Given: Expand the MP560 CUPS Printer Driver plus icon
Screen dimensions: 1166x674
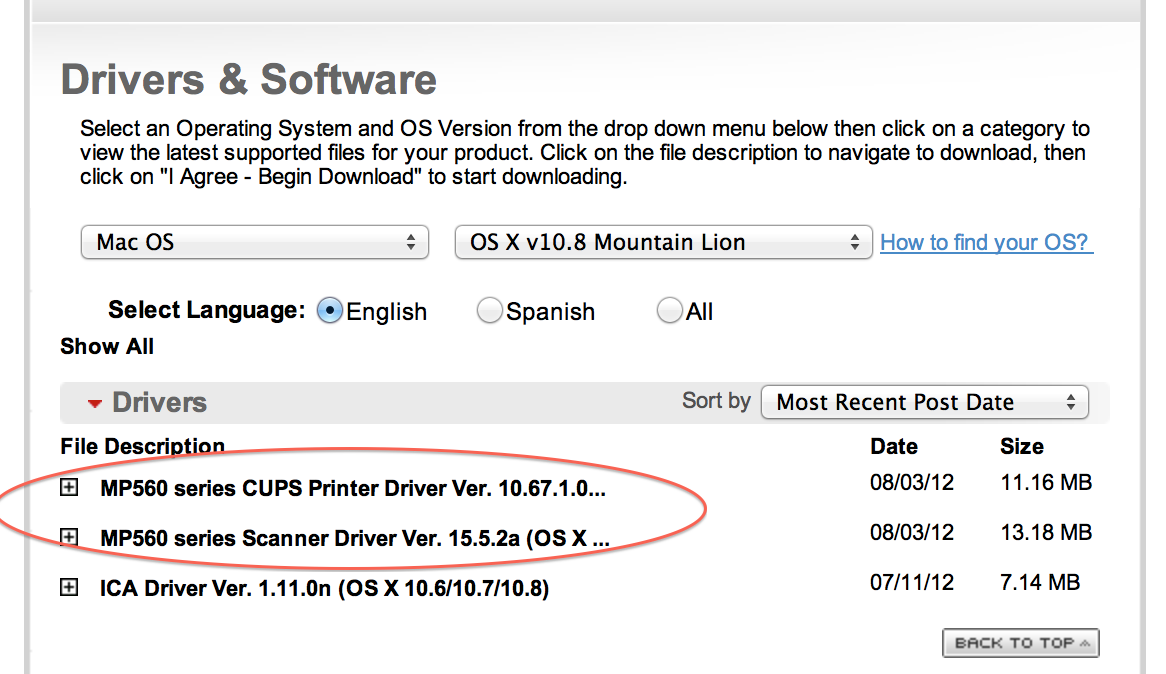Looking at the screenshot, I should (69, 488).
